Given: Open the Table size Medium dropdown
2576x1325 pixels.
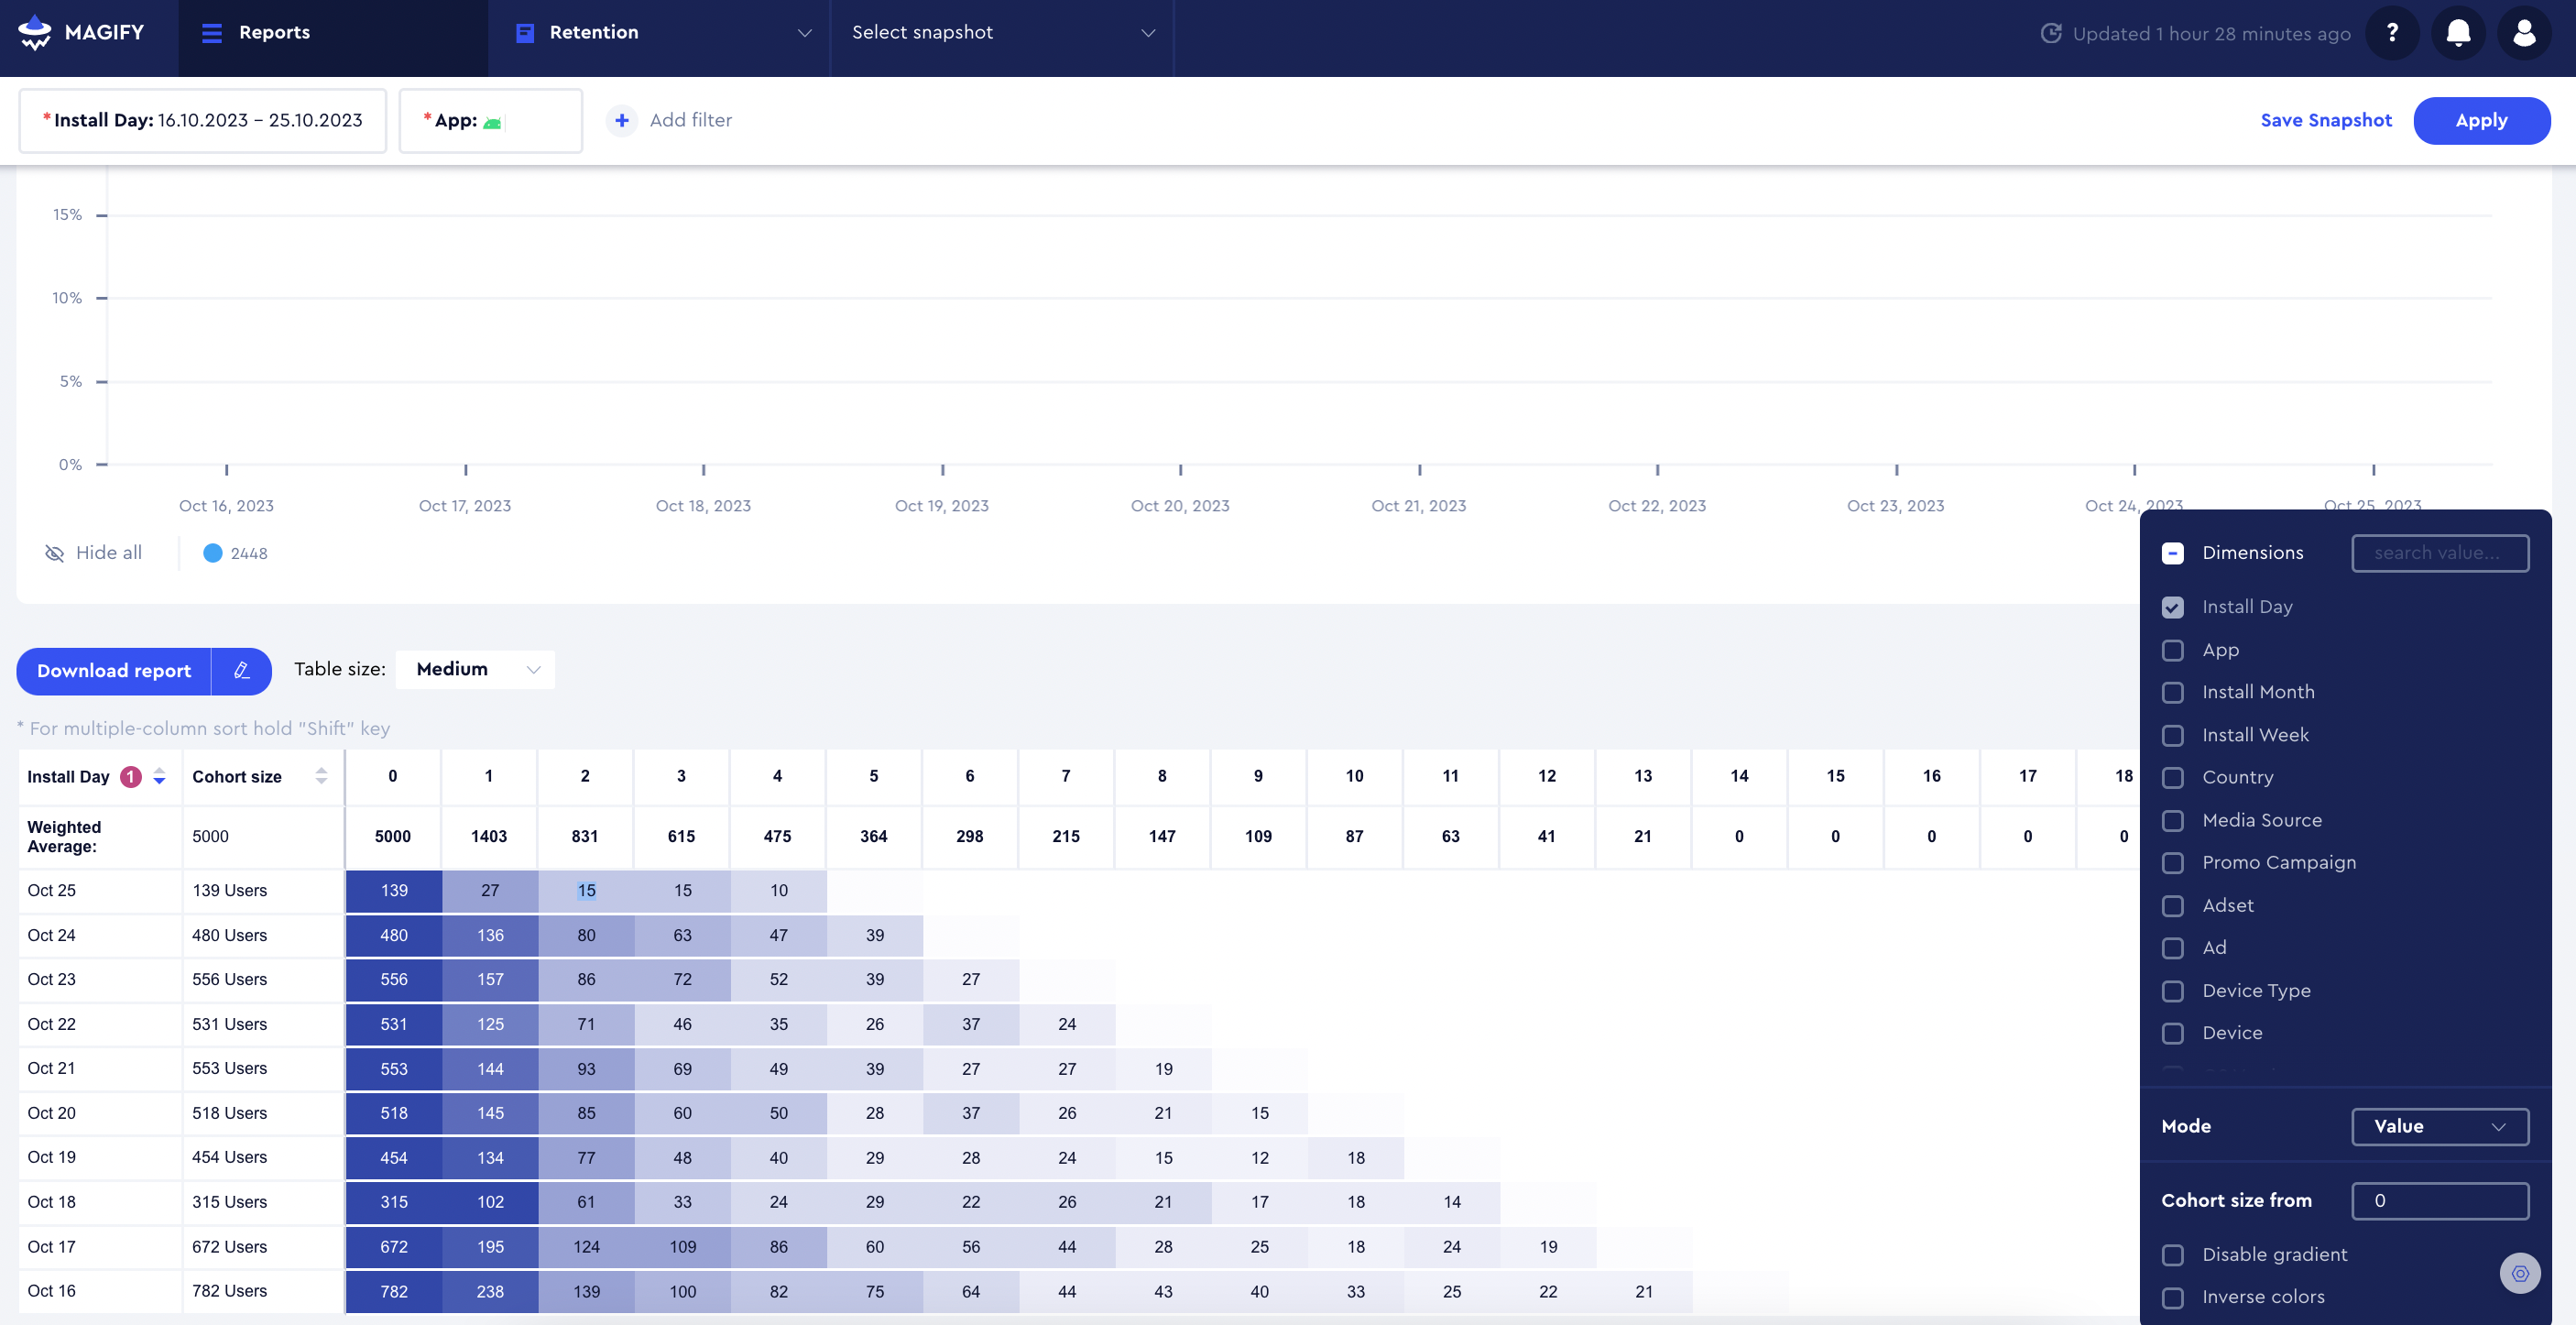Looking at the screenshot, I should 476,669.
